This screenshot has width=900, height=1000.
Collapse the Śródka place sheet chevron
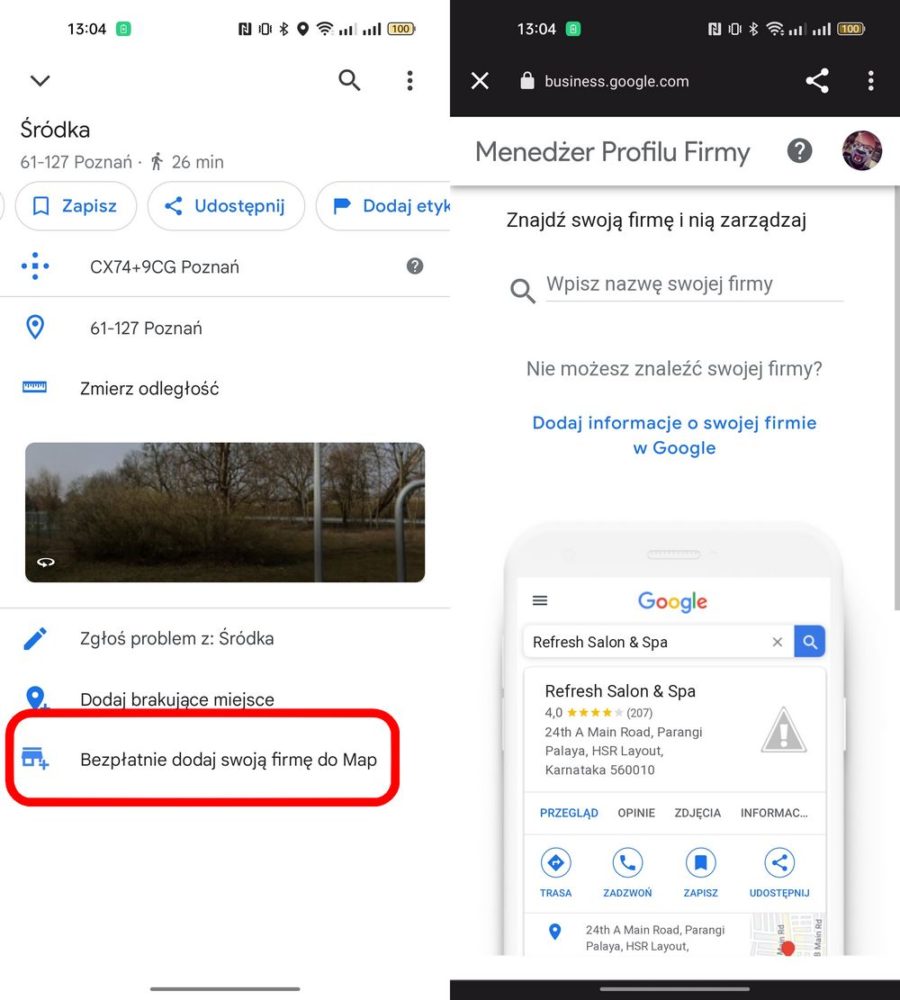click(40, 80)
